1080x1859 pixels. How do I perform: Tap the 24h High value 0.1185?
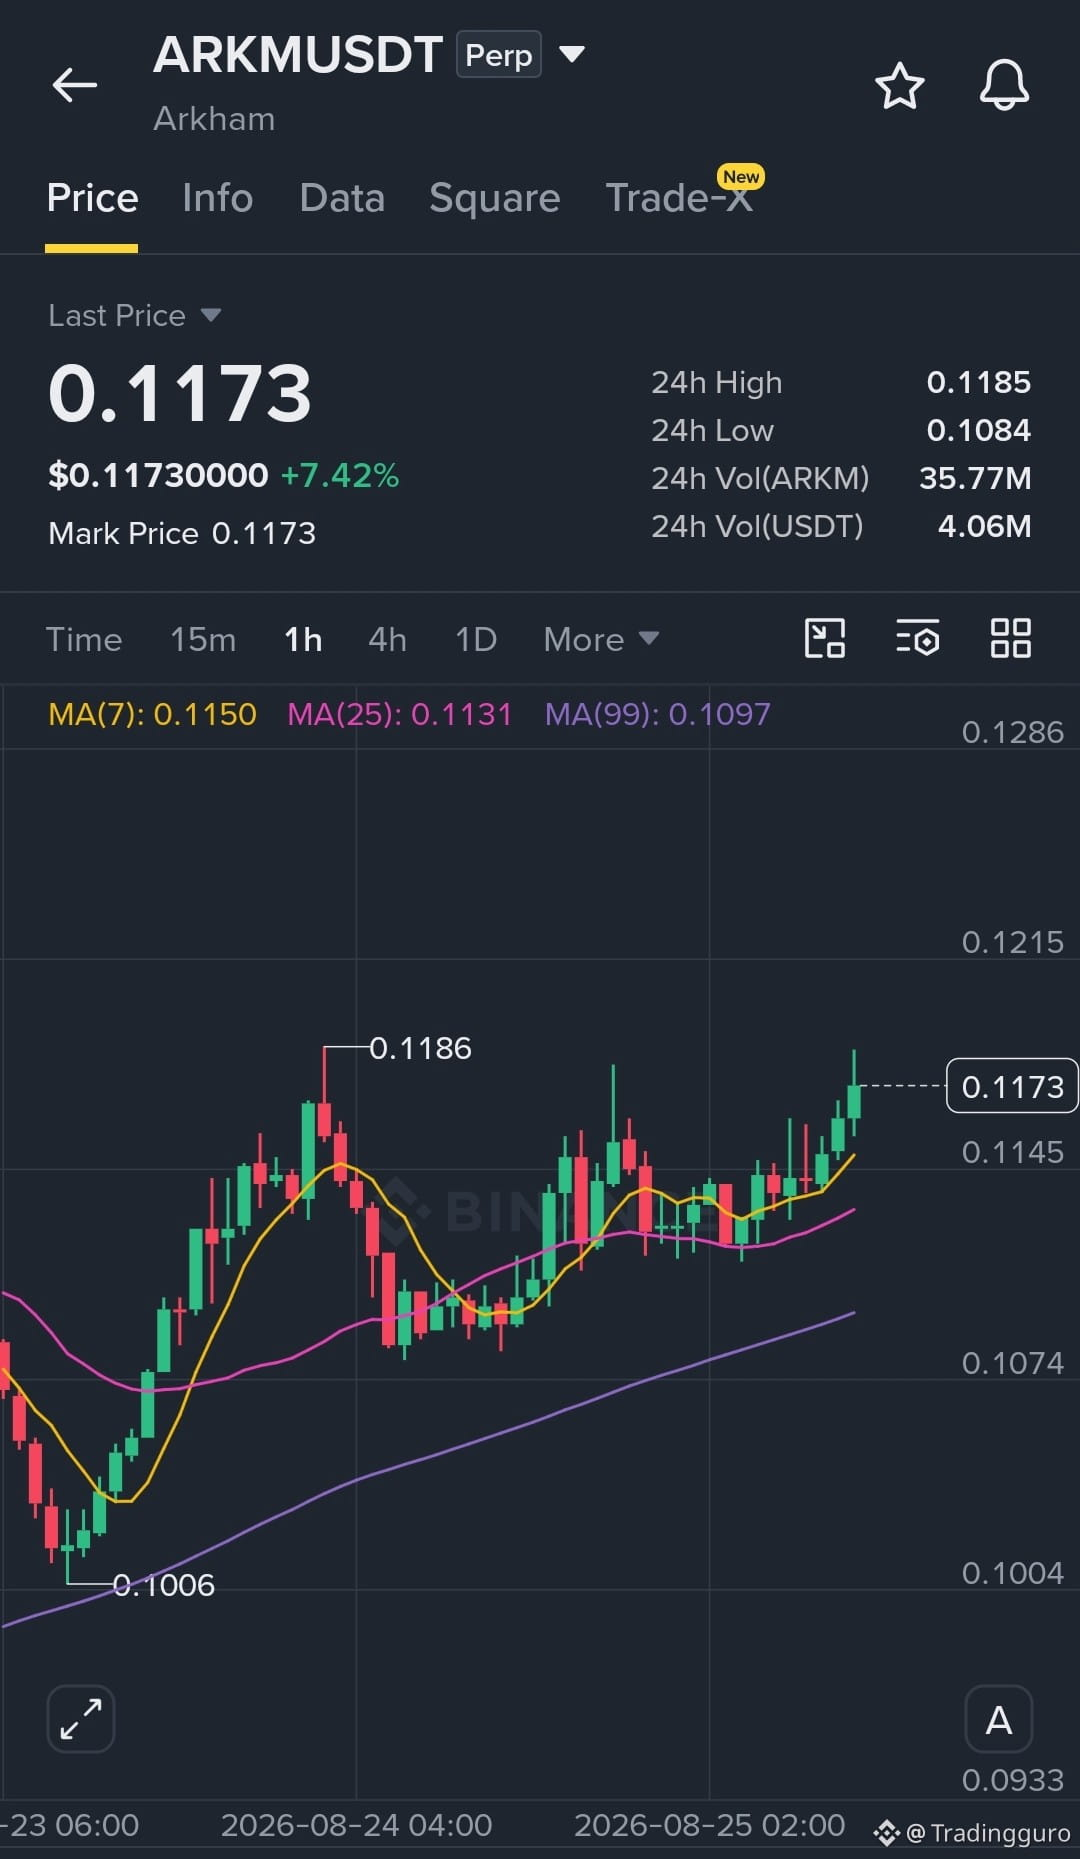tap(978, 382)
